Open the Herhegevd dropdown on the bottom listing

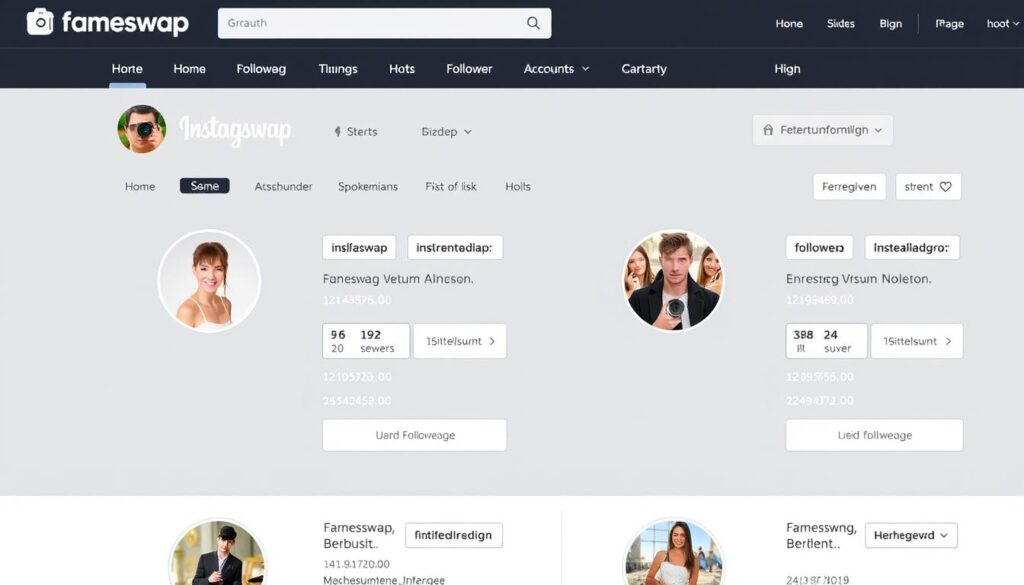click(x=910, y=535)
